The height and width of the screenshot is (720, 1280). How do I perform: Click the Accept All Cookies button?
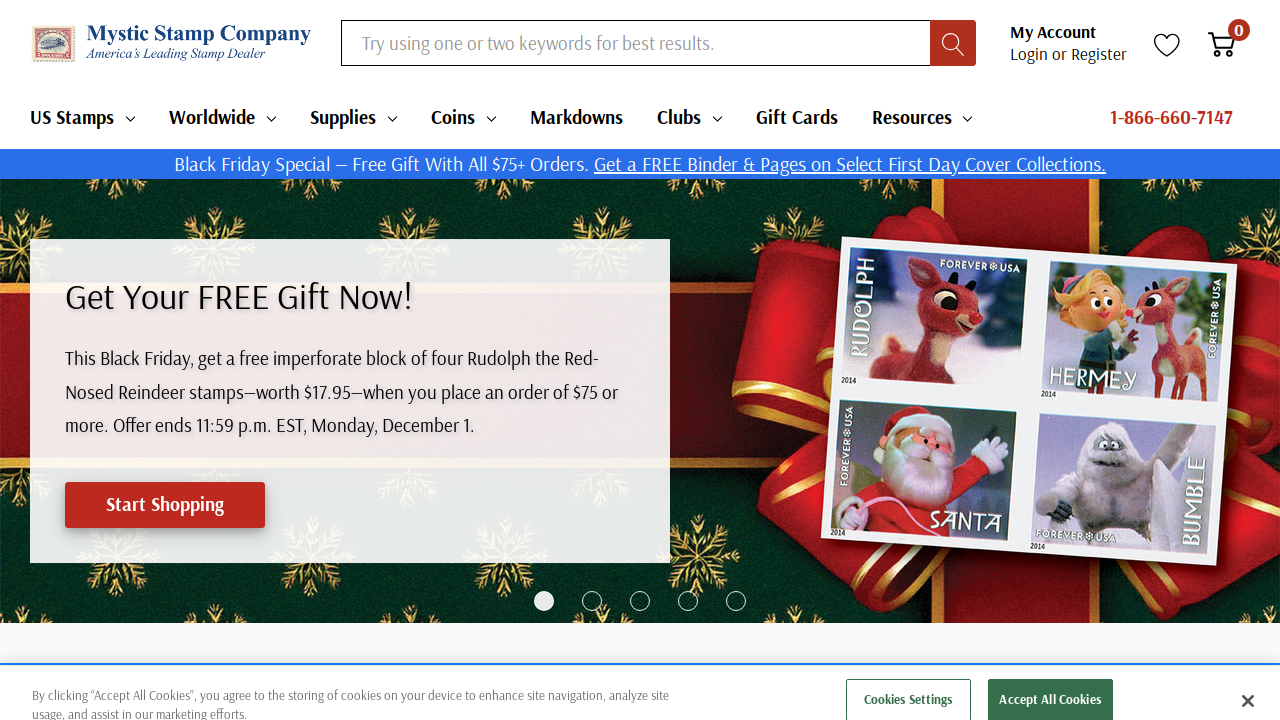1050,699
